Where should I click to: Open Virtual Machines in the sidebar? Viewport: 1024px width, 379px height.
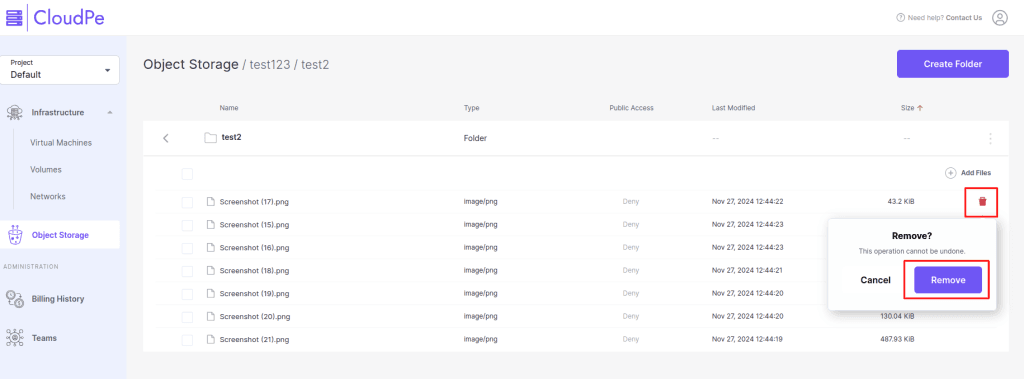[61, 142]
